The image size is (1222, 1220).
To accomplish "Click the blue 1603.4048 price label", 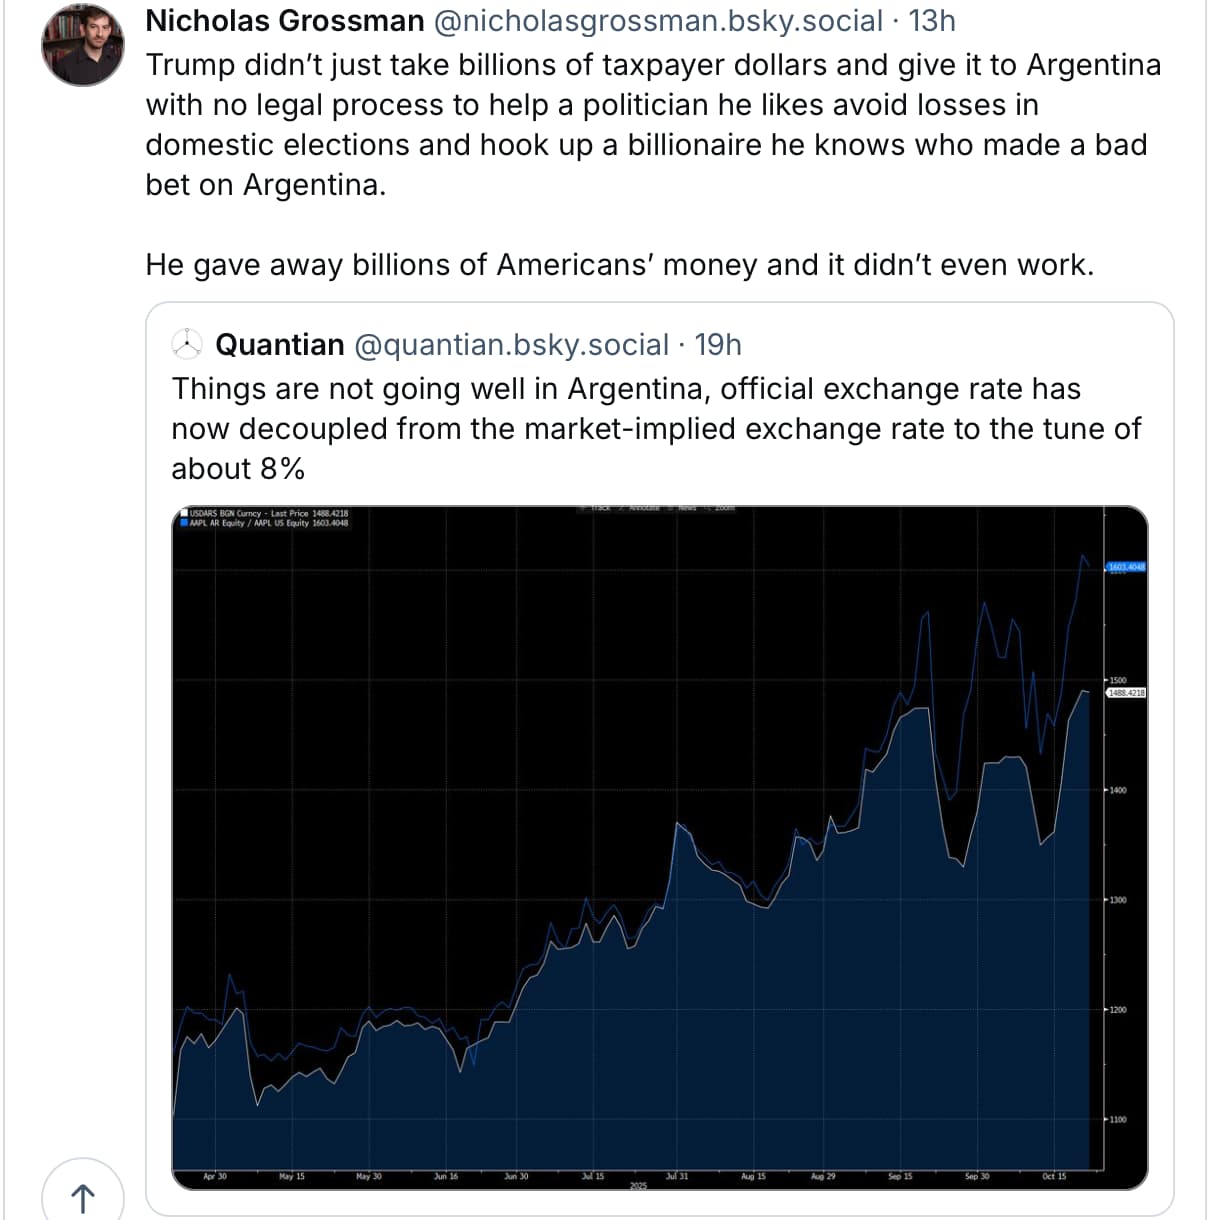I will coord(1126,567).
